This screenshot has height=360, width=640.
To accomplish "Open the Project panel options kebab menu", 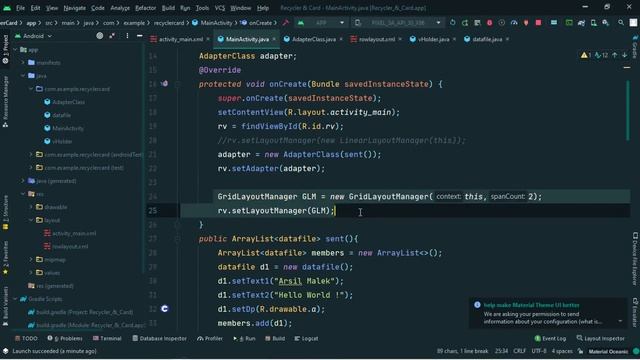I will point(127,36).
